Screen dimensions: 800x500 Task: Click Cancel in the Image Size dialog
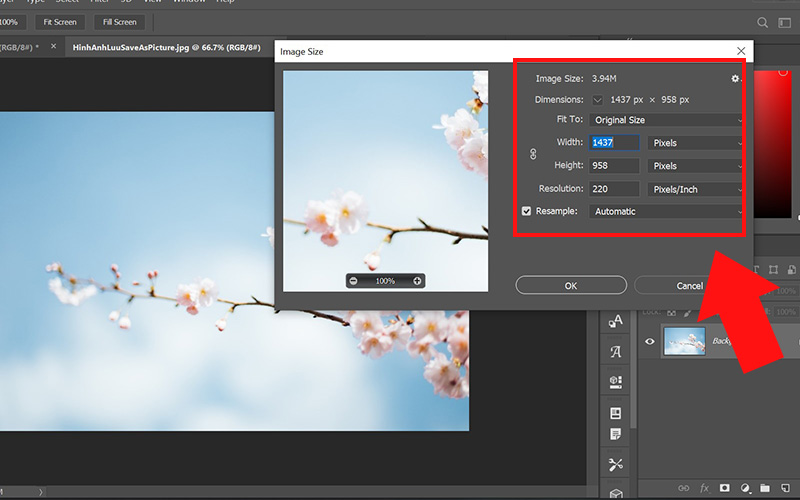tap(689, 286)
